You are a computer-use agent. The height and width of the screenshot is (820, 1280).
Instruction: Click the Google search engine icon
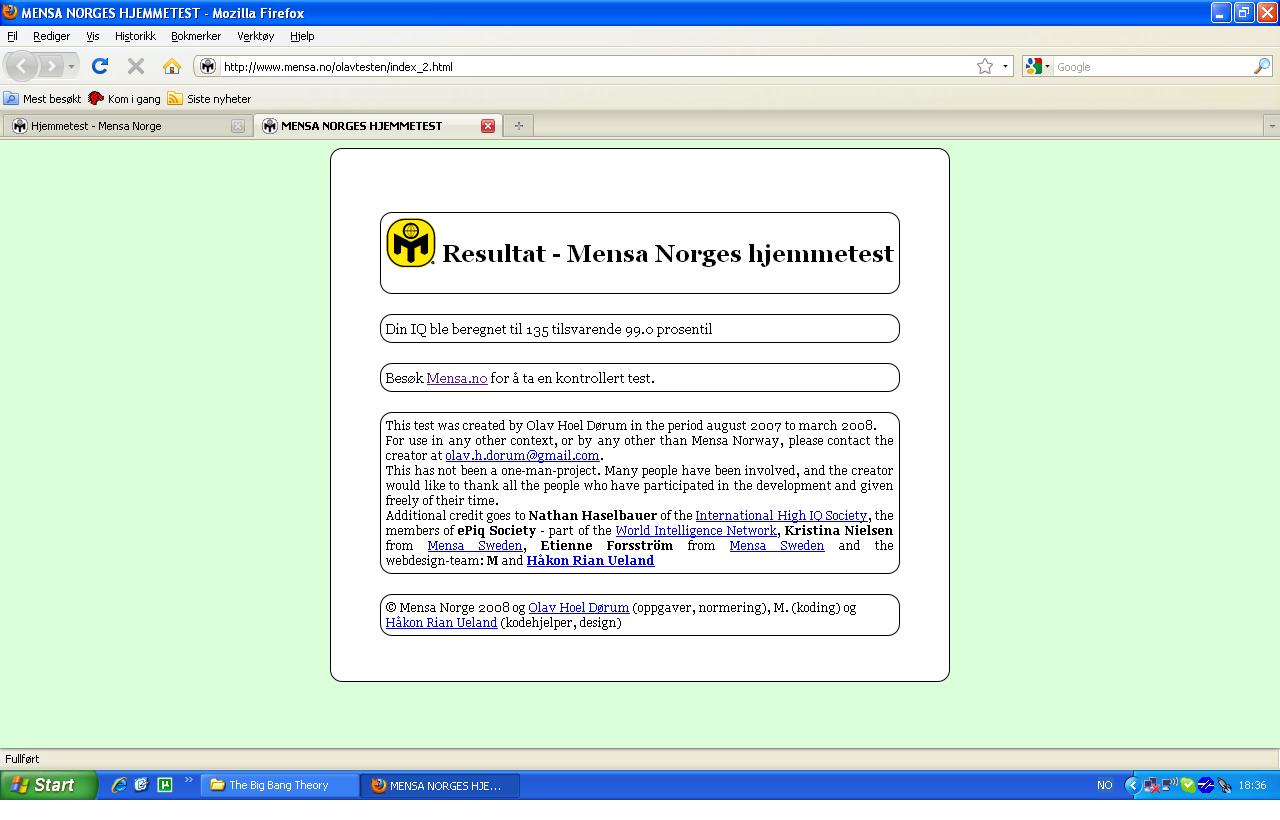click(1034, 66)
